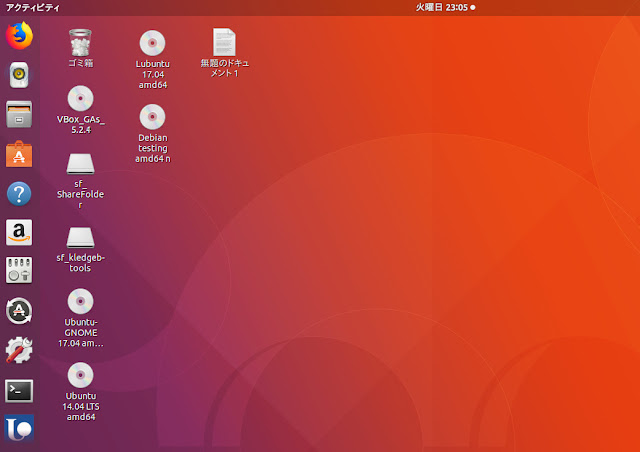The height and width of the screenshot is (452, 640).
Task: Open the dock icon with dials and knobs
Action: (x=19, y=270)
